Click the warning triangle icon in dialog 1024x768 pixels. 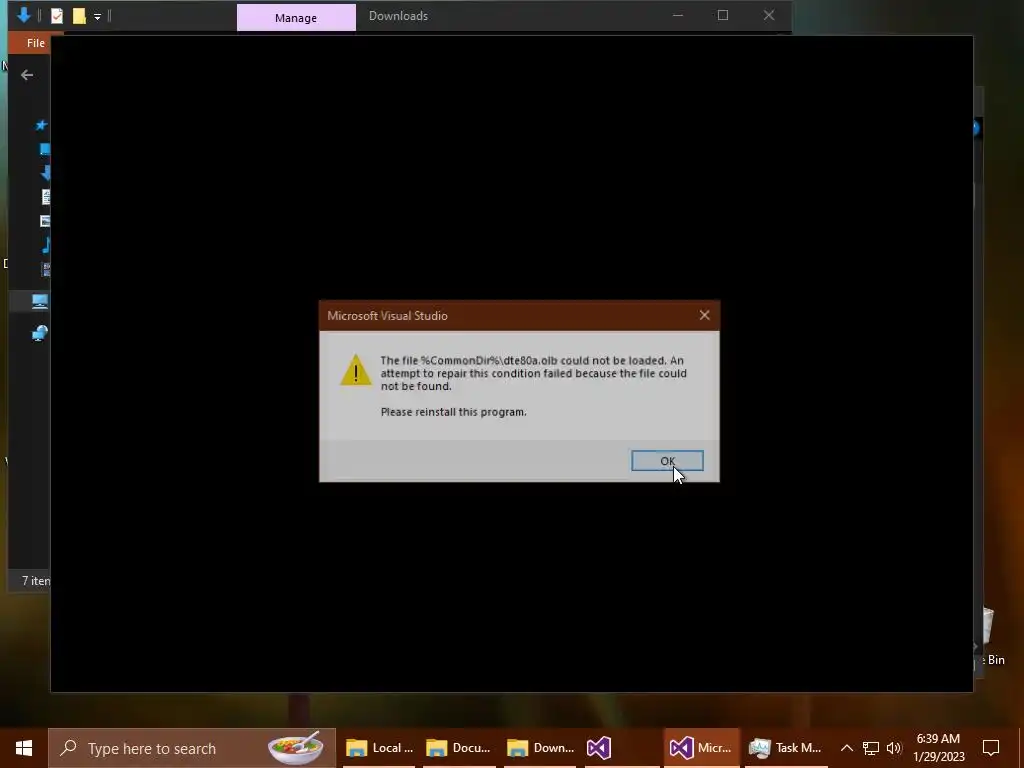click(x=356, y=370)
